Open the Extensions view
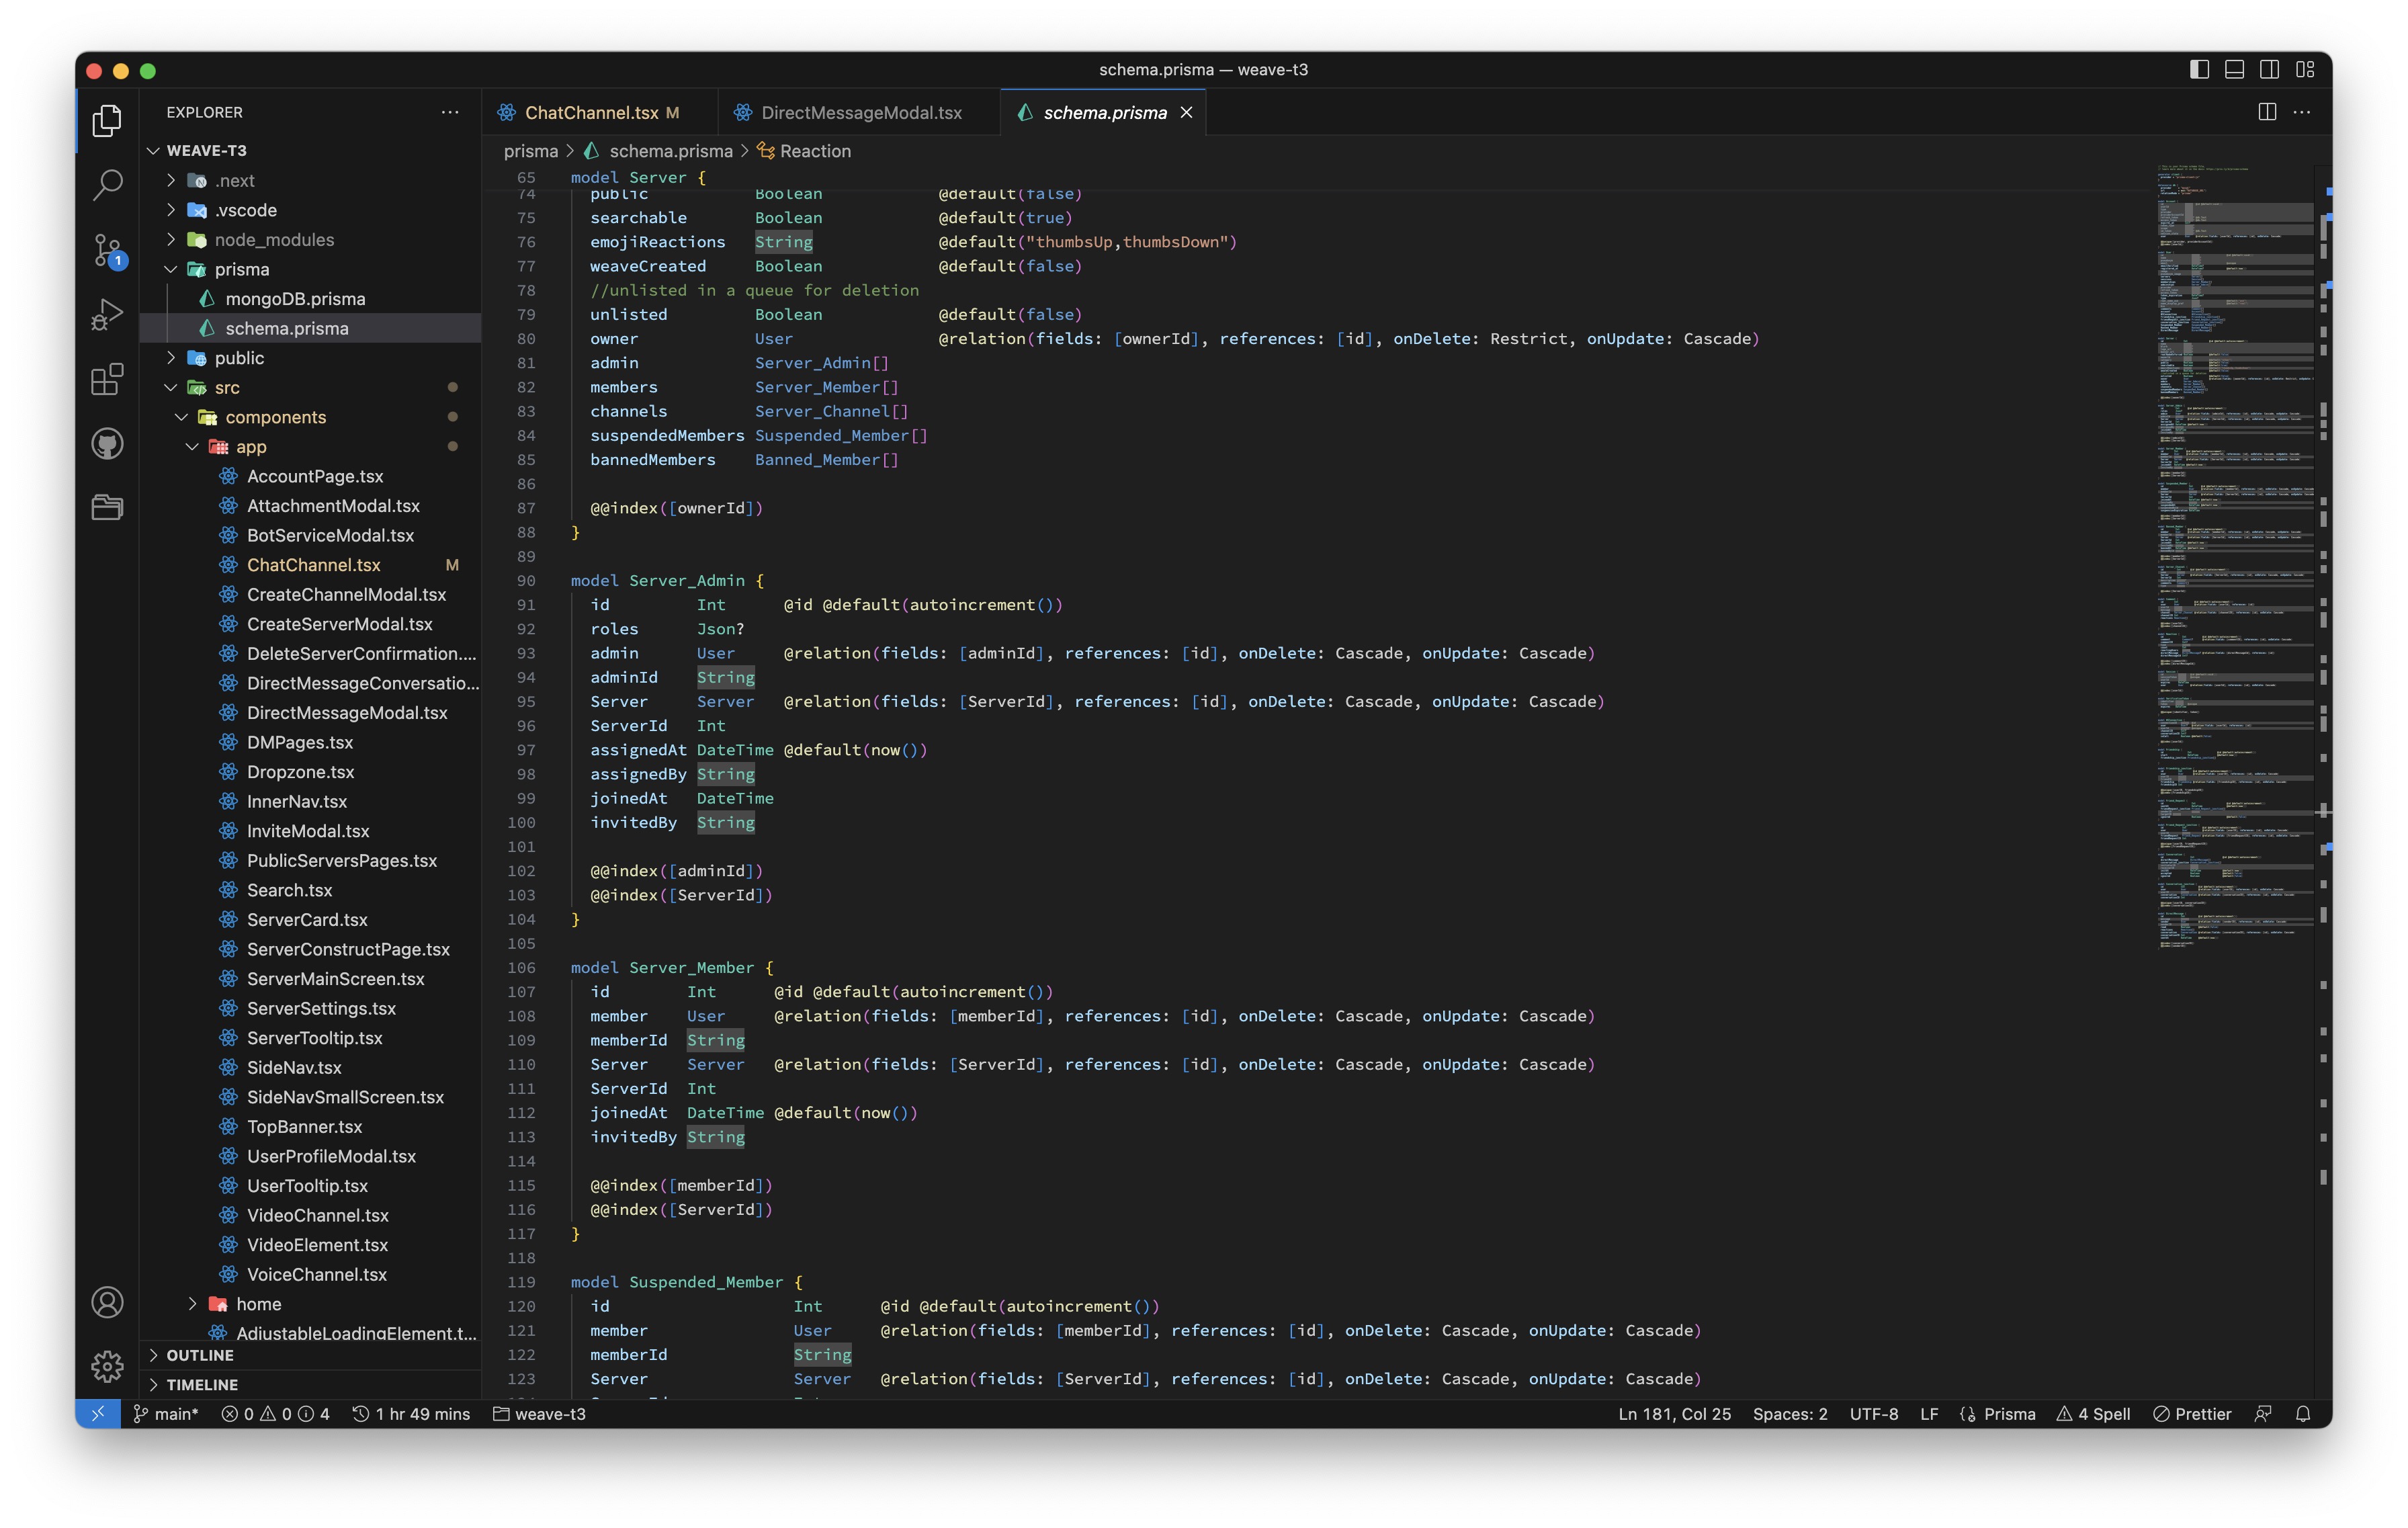The image size is (2408, 1528). (107, 379)
